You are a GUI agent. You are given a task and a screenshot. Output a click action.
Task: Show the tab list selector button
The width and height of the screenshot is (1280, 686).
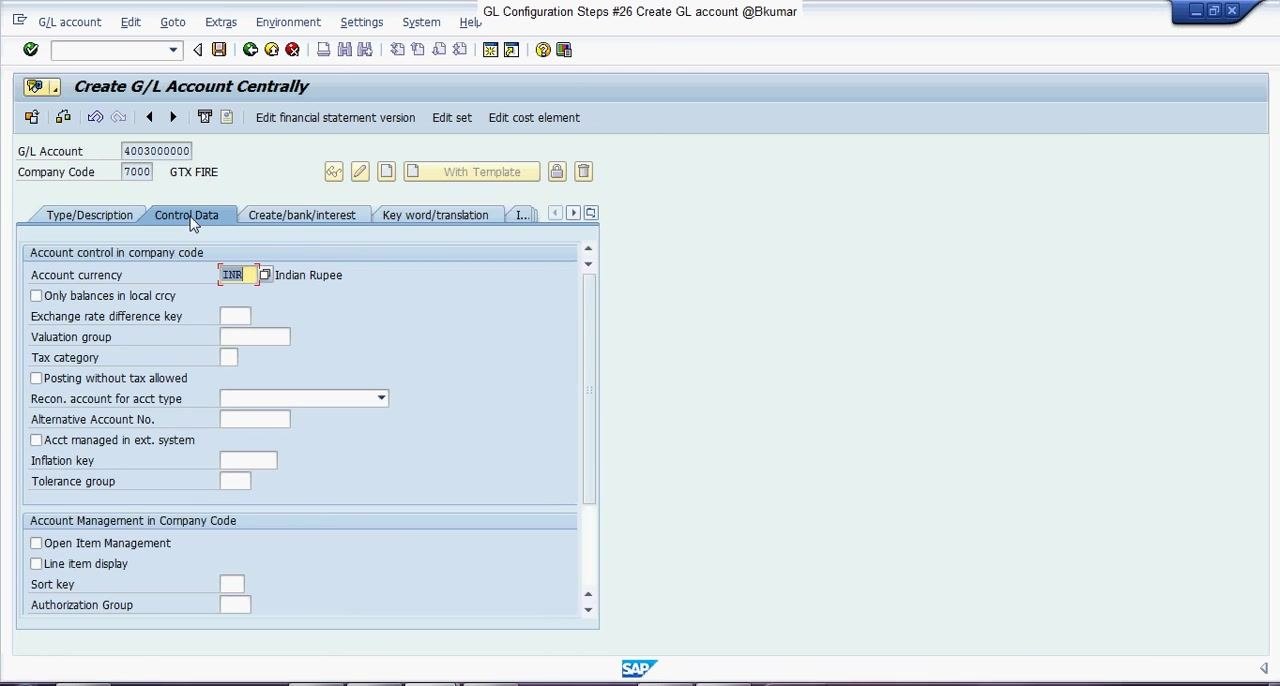[x=591, y=213]
